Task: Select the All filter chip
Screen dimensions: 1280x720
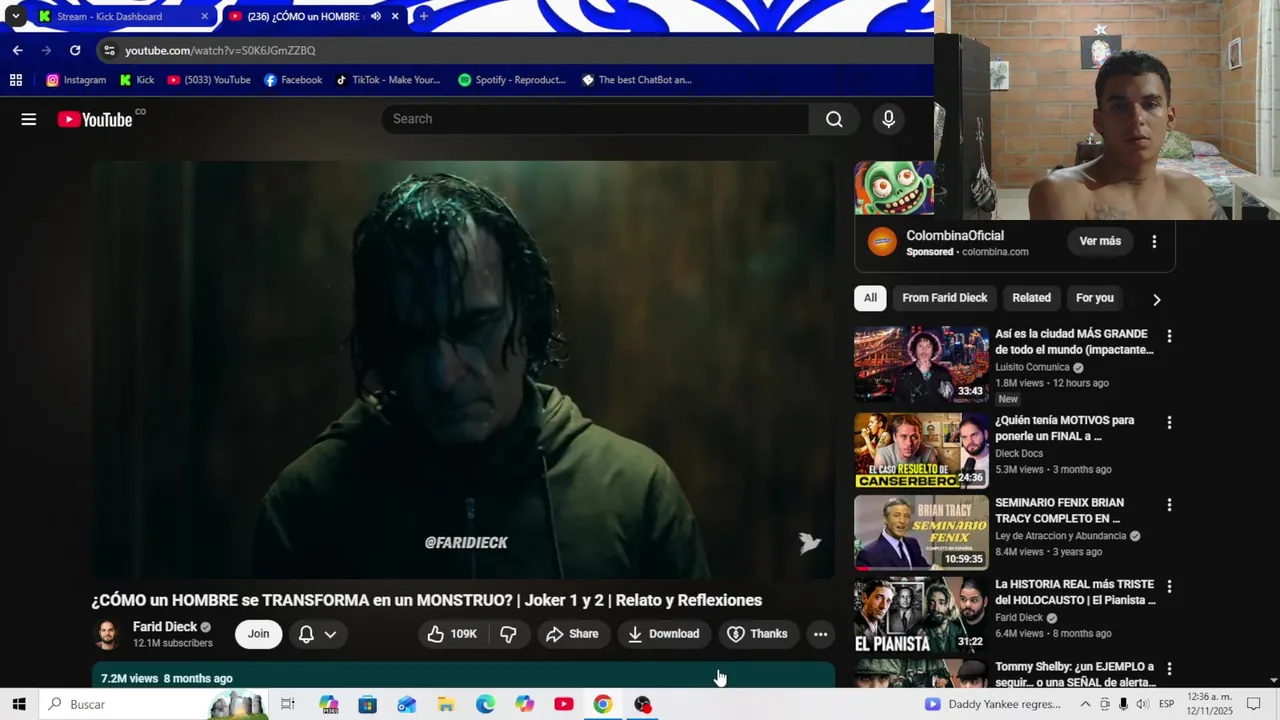Action: click(x=870, y=298)
